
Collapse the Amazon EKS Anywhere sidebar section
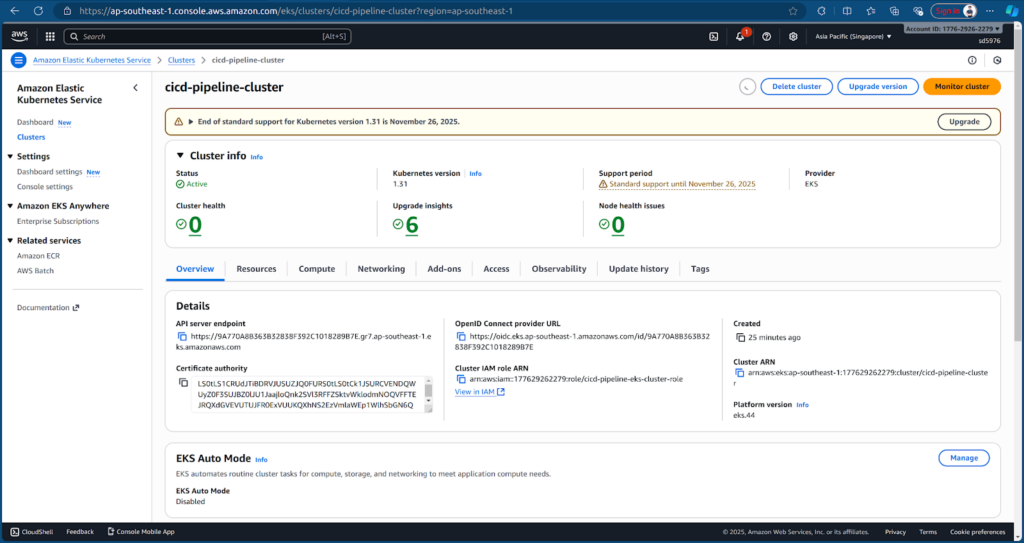[10, 206]
